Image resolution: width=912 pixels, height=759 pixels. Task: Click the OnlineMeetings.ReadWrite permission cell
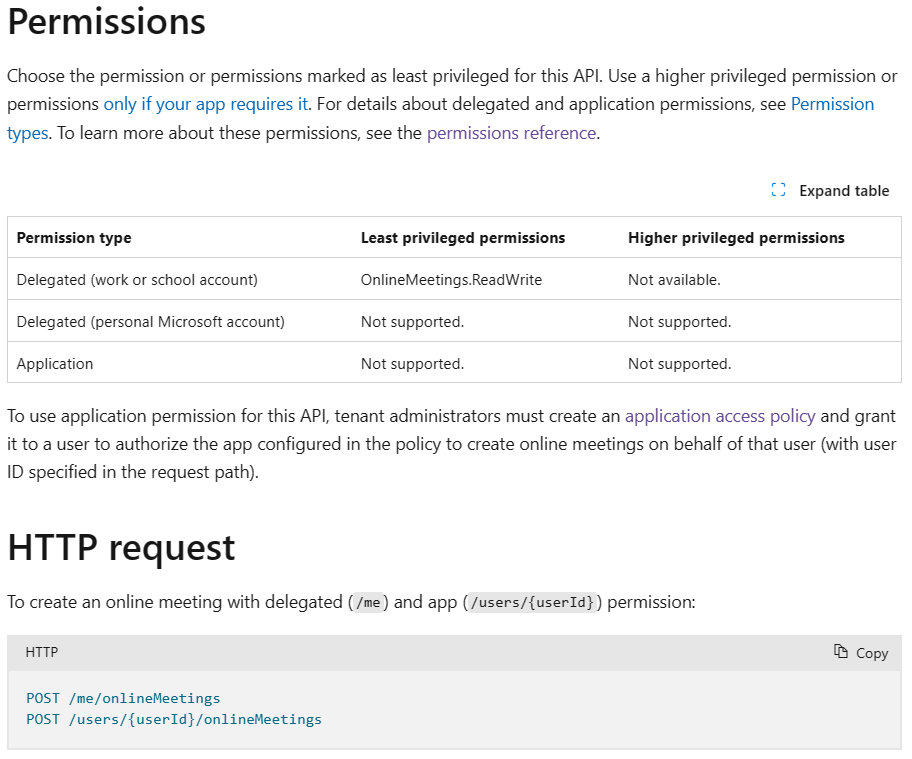click(451, 280)
